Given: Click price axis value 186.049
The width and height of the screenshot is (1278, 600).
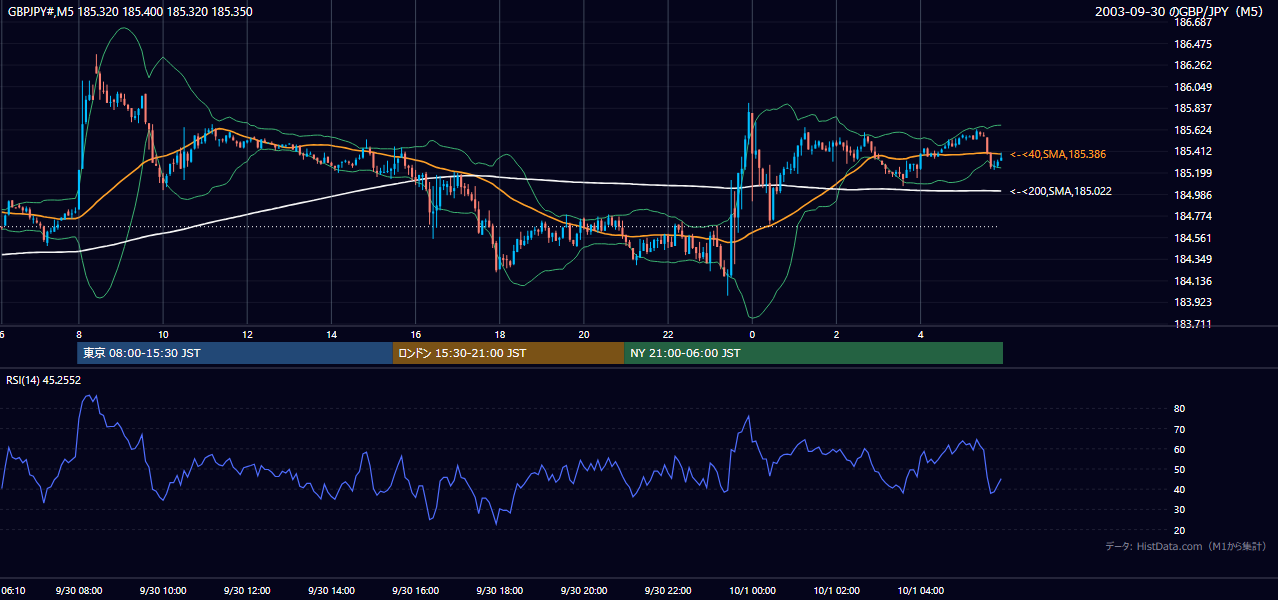Looking at the screenshot, I should [x=1195, y=87].
